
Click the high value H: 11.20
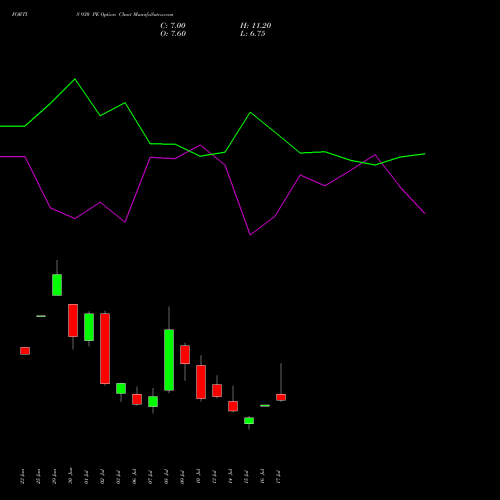click(256, 26)
